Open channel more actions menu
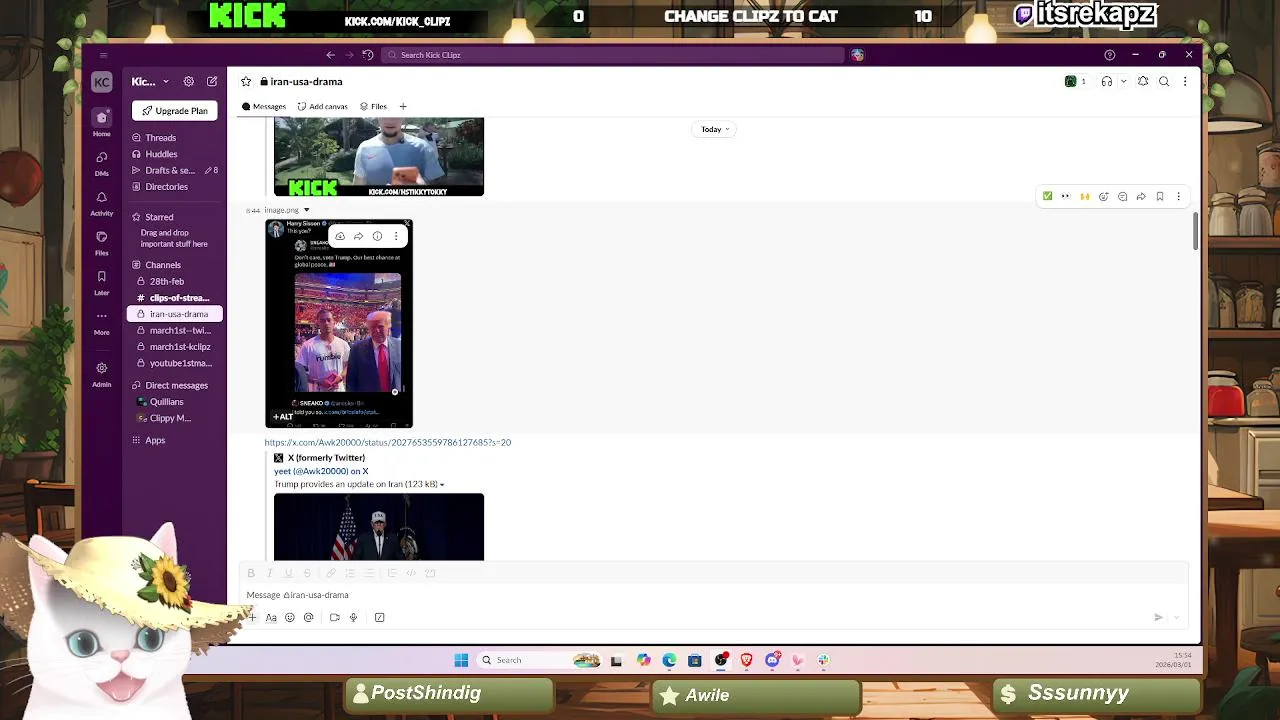This screenshot has width=1280, height=720. click(x=1185, y=82)
